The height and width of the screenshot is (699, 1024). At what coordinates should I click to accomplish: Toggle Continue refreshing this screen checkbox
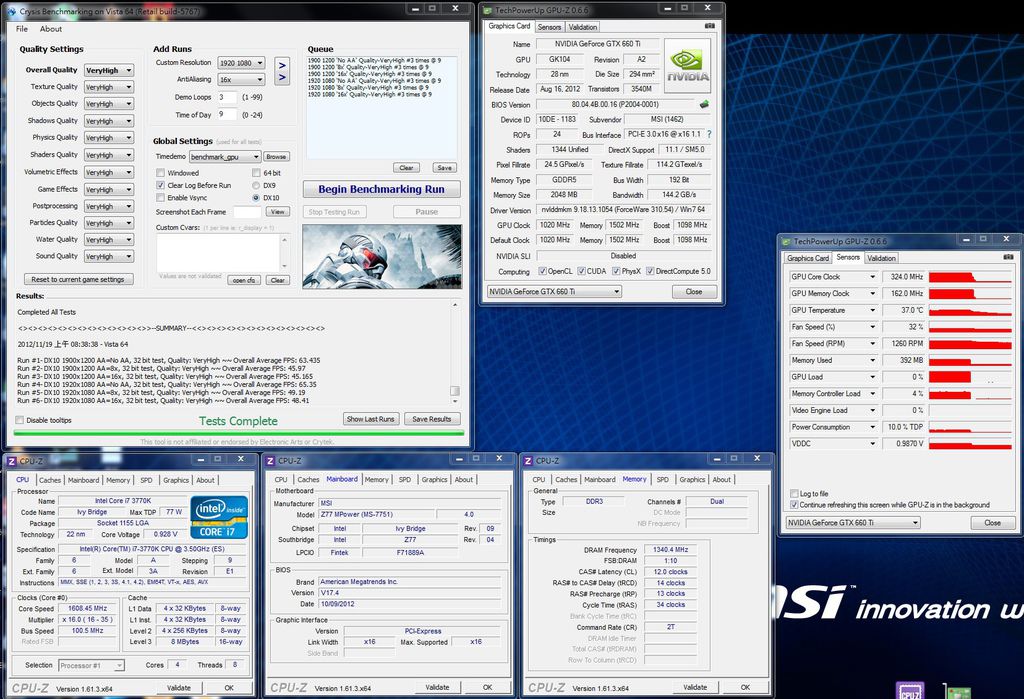(x=794, y=505)
